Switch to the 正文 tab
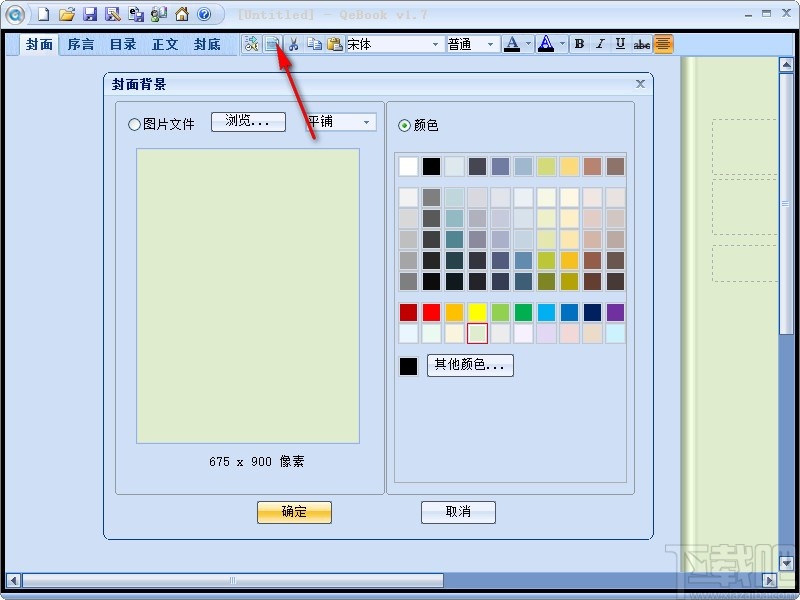This screenshot has width=800, height=600. [165, 44]
